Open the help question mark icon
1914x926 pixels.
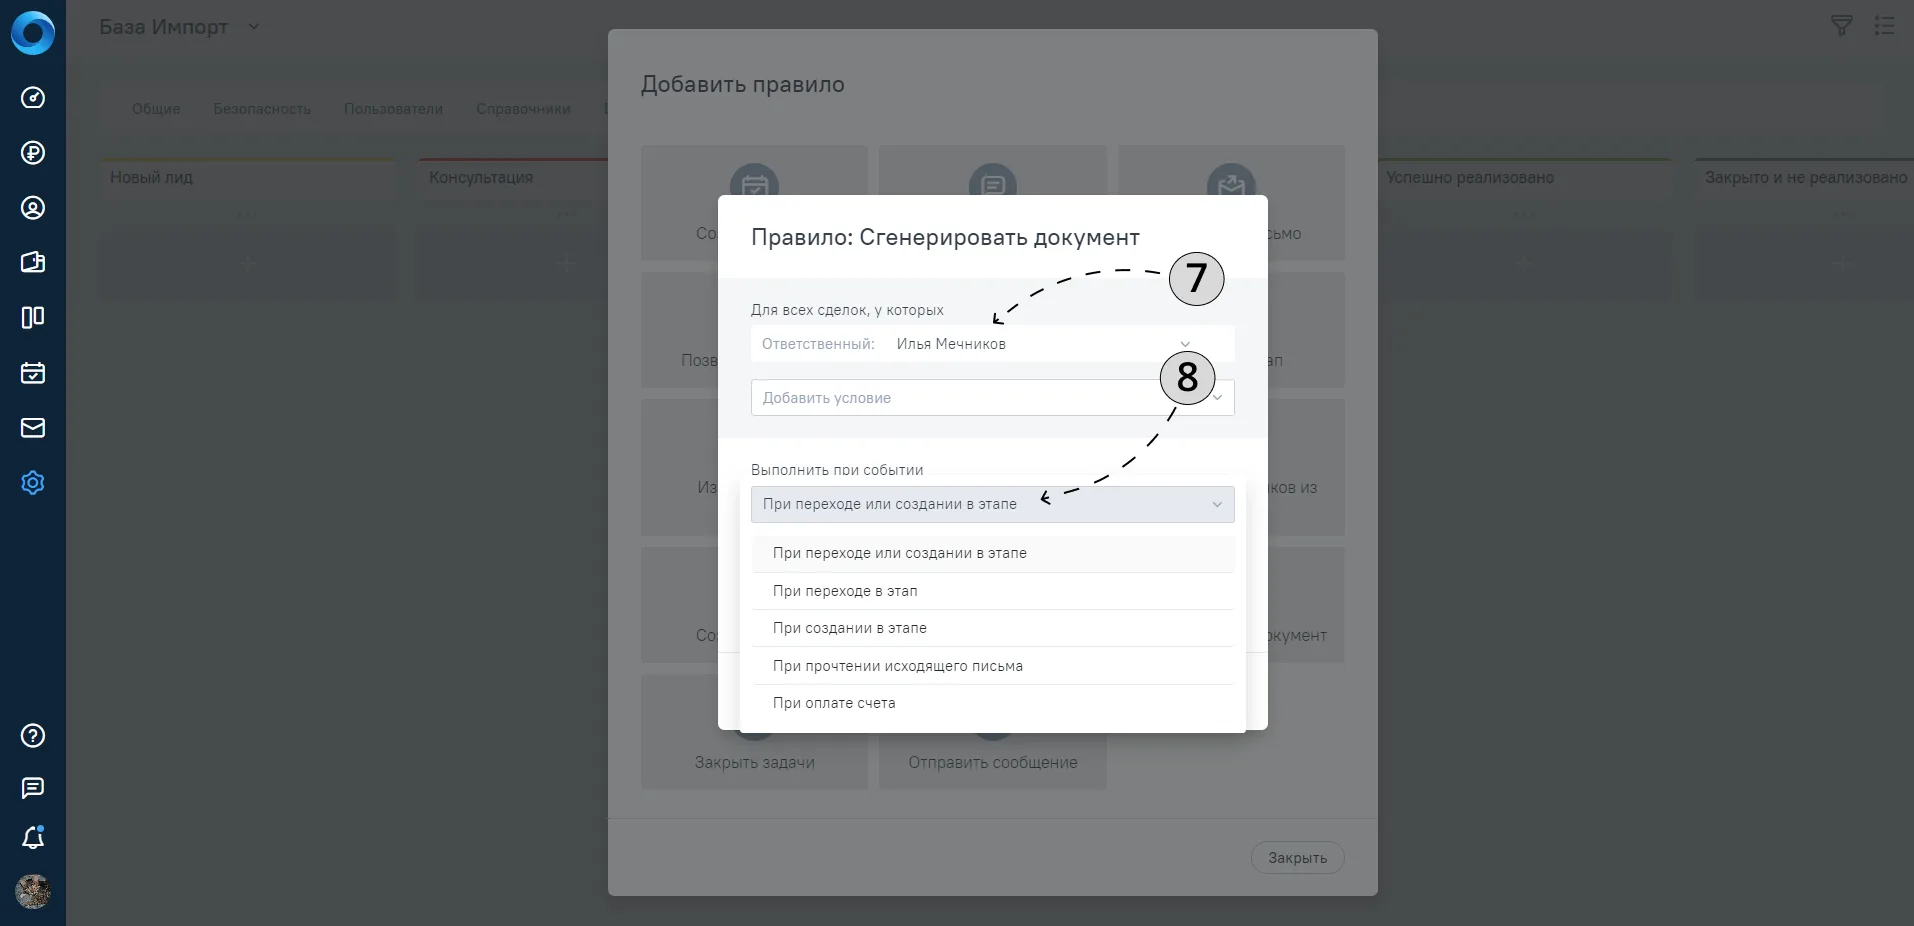point(33,736)
